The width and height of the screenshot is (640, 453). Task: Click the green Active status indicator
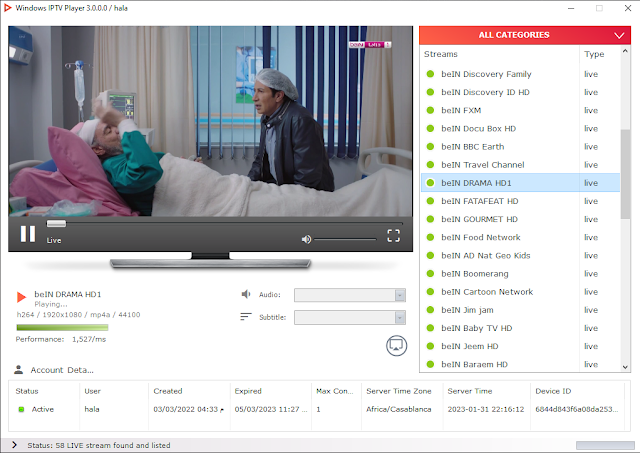click(21, 409)
